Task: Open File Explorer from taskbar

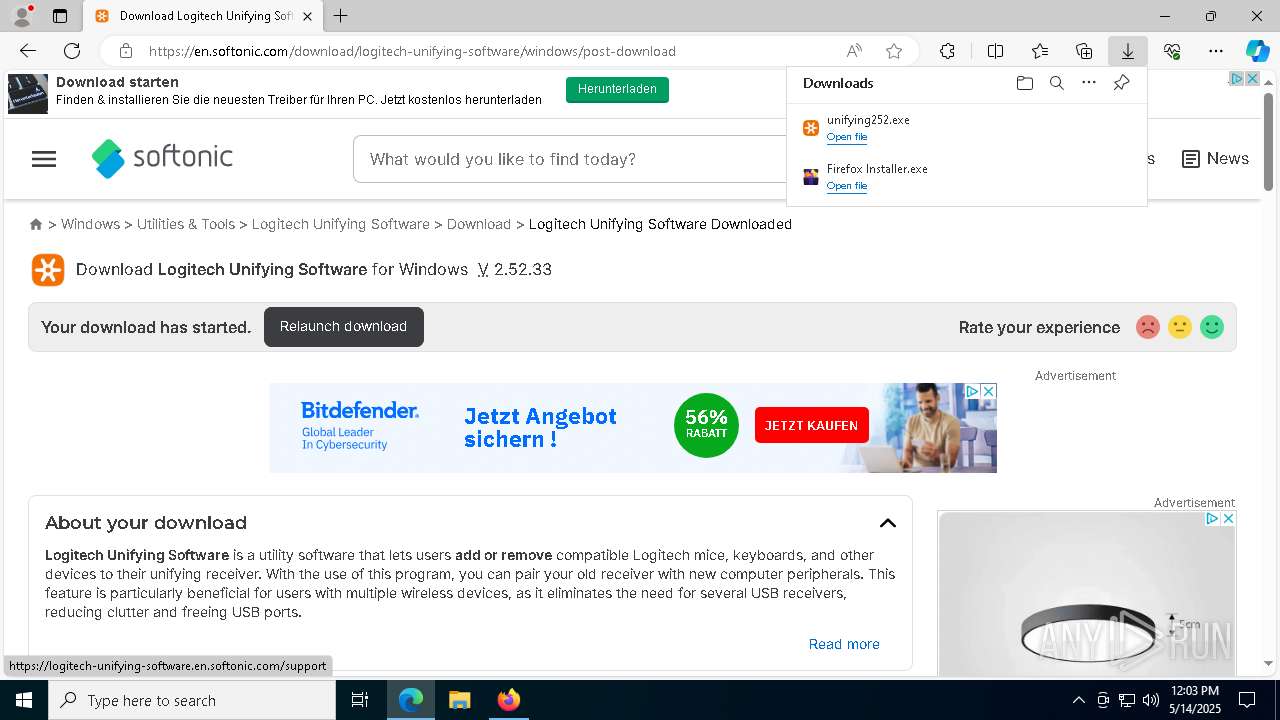Action: pyautogui.click(x=459, y=700)
